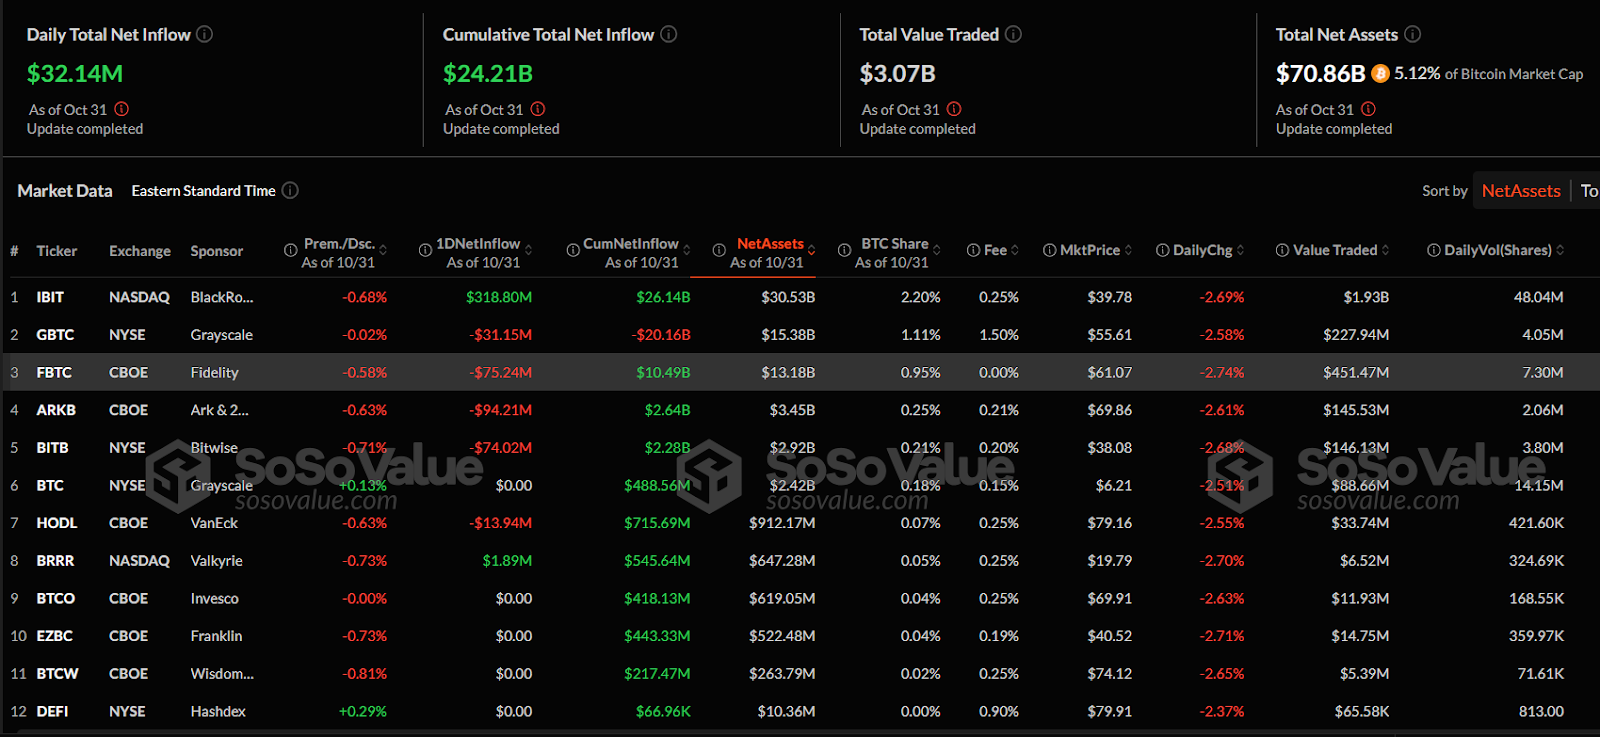Click the -$20.16B cumulative inflow for GBTC

click(x=661, y=335)
